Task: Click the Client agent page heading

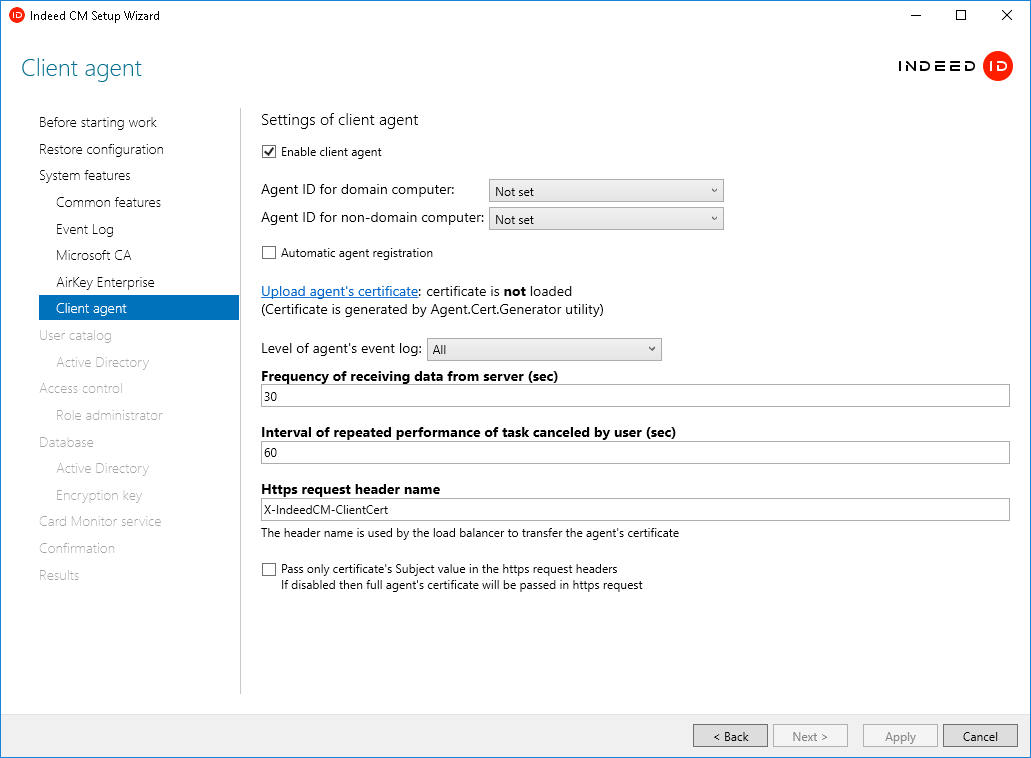Action: tap(82, 68)
